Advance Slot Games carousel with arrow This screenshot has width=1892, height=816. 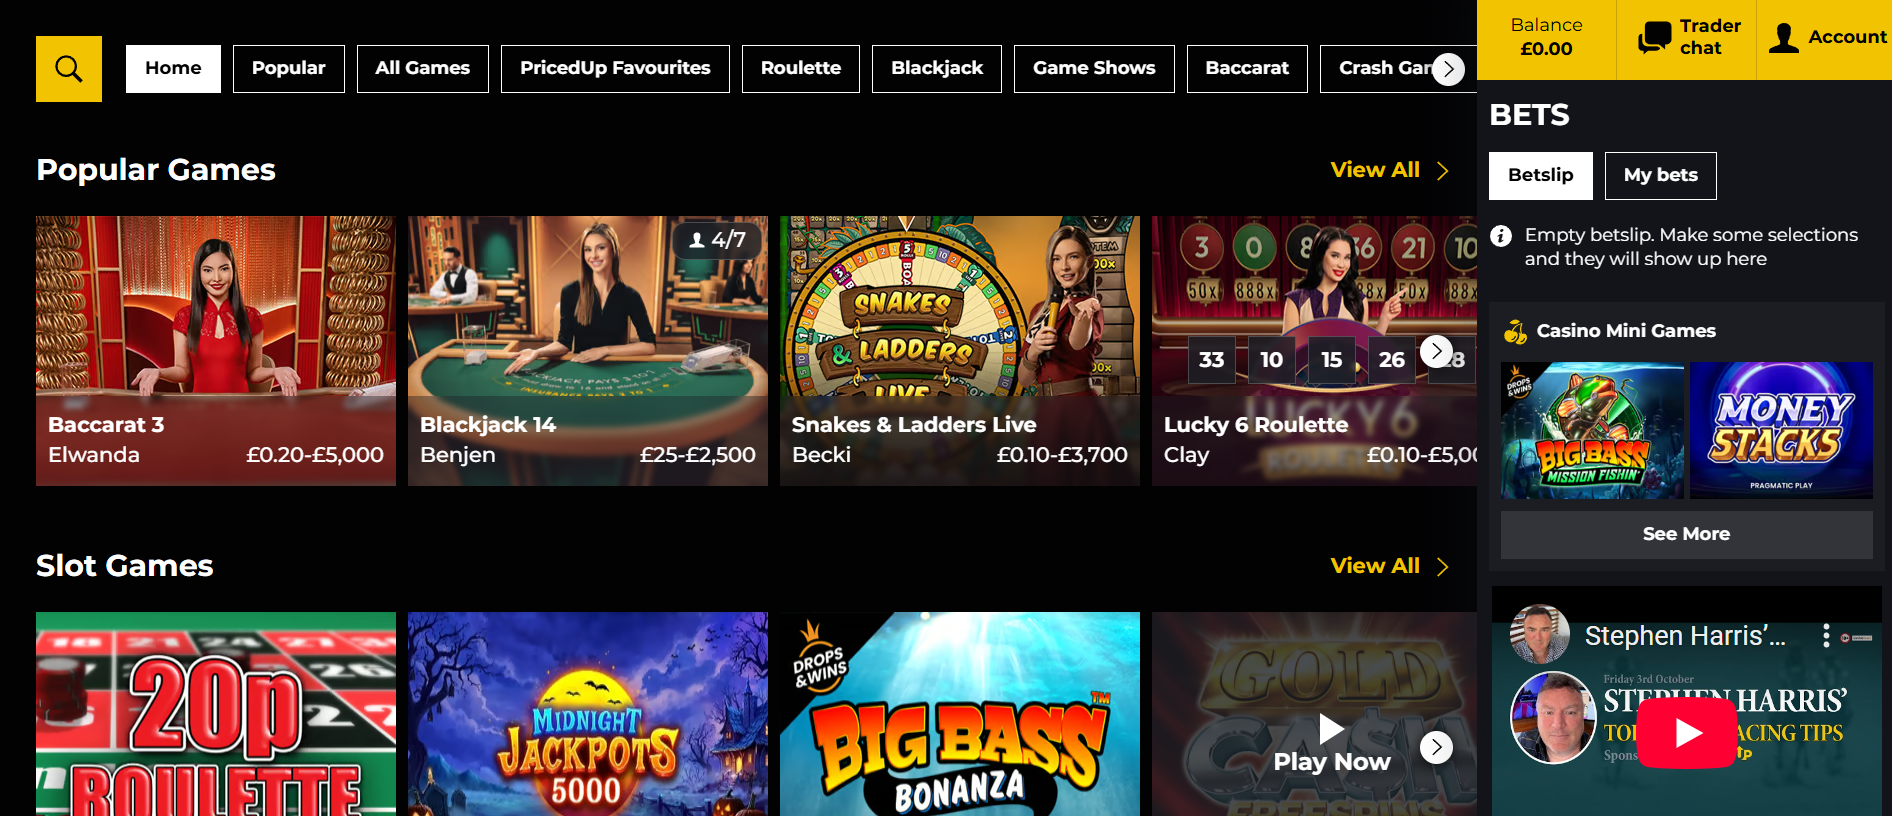1436,747
